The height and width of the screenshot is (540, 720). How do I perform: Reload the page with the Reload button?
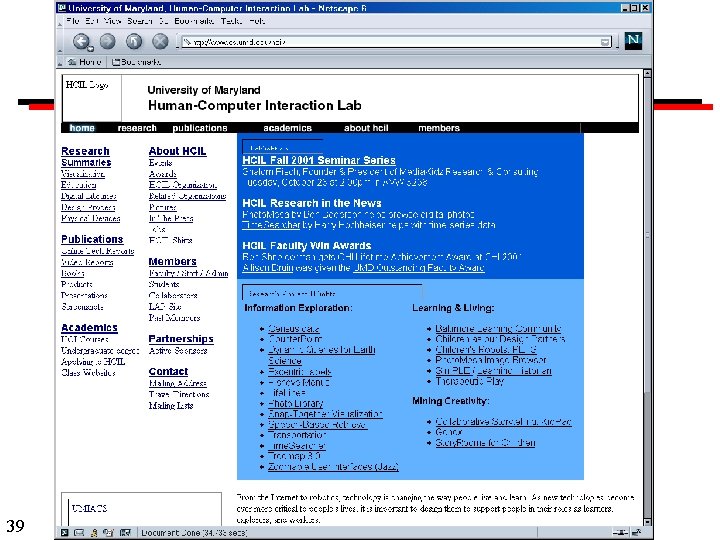134,42
